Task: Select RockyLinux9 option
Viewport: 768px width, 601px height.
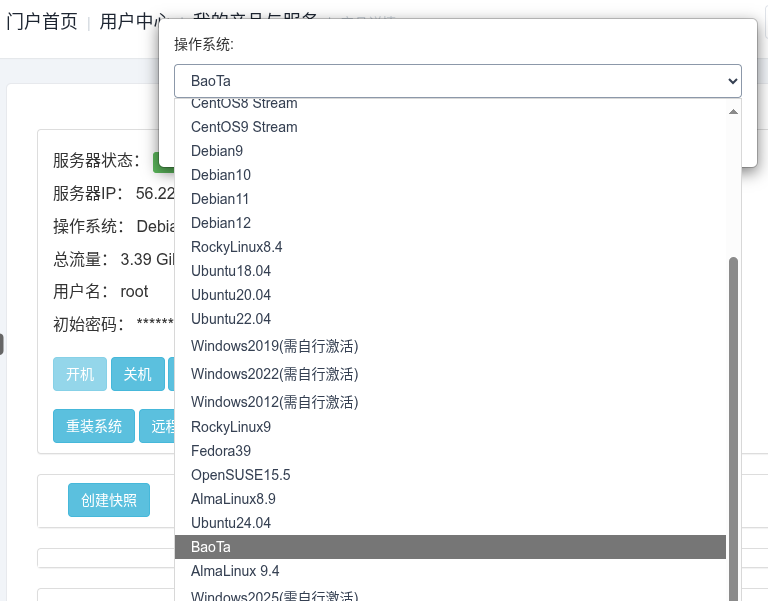Action: (450, 427)
